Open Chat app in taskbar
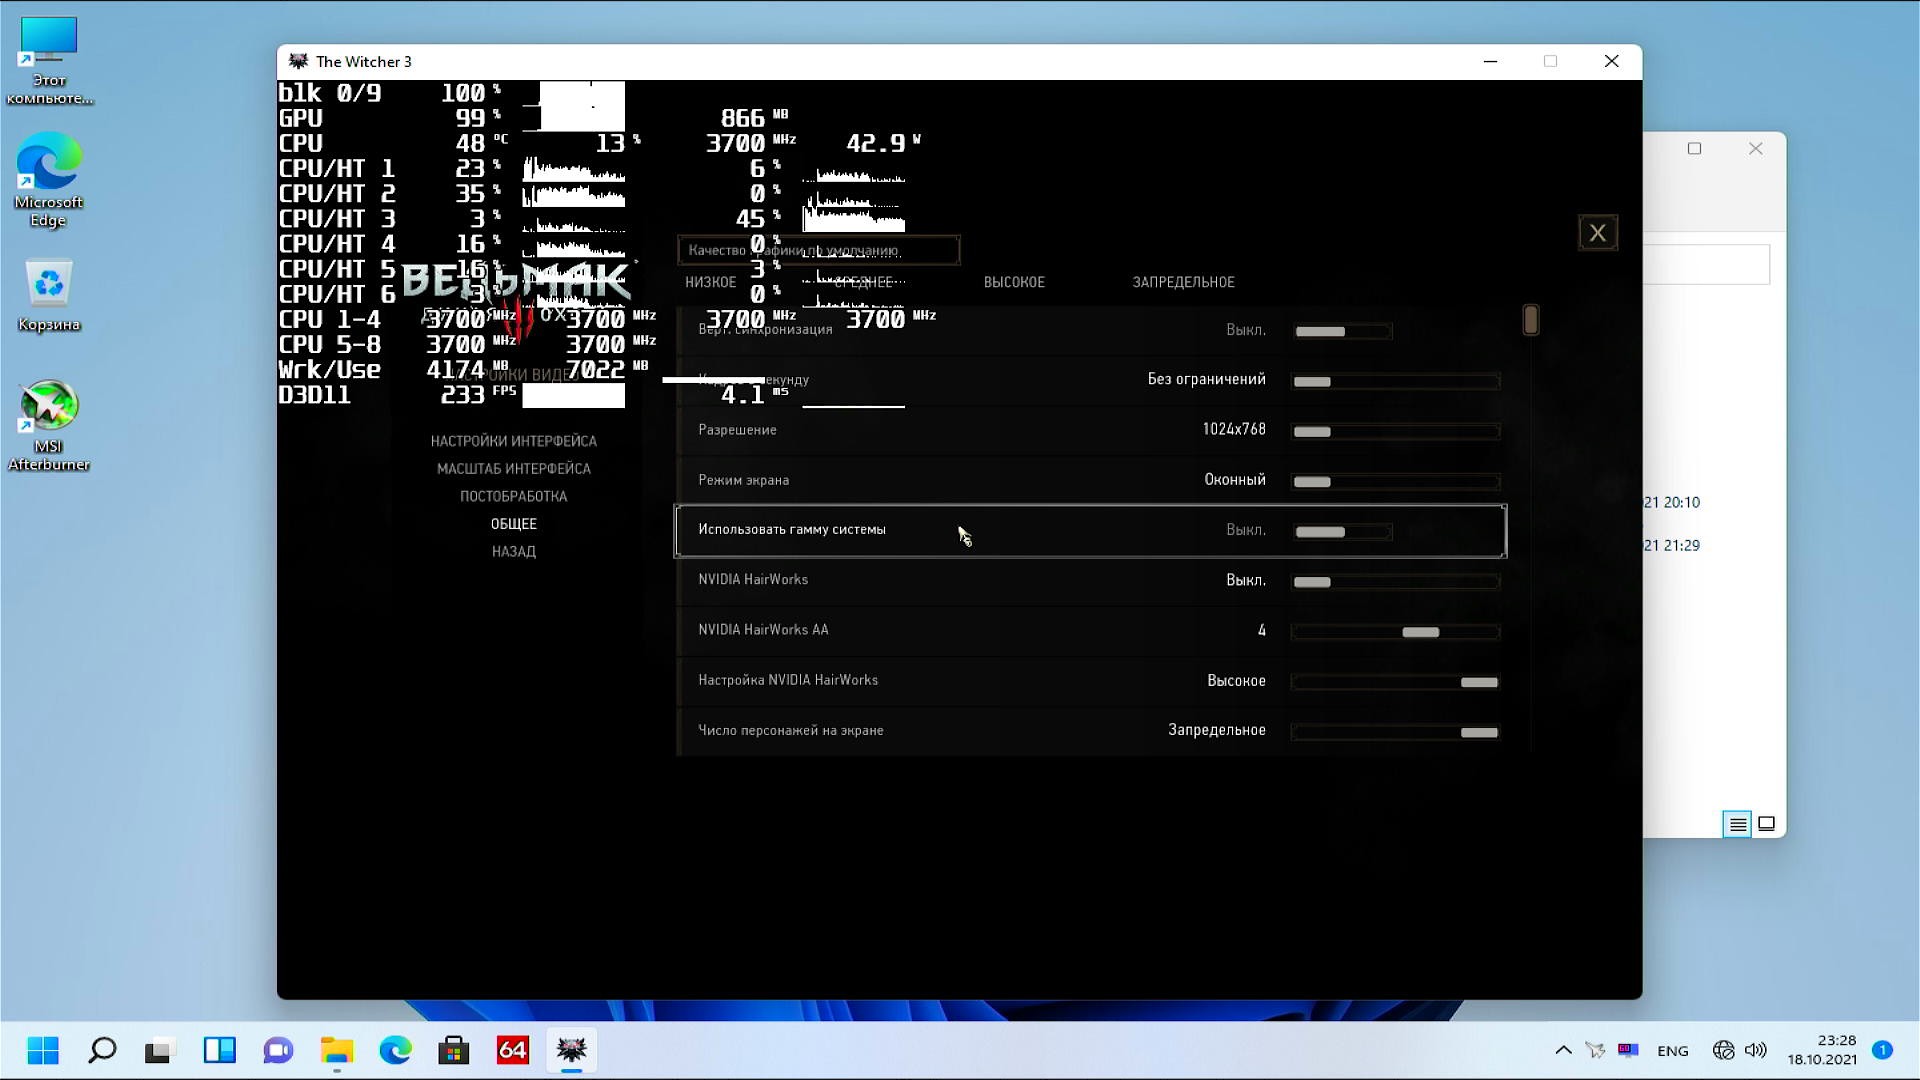 pos(278,1050)
